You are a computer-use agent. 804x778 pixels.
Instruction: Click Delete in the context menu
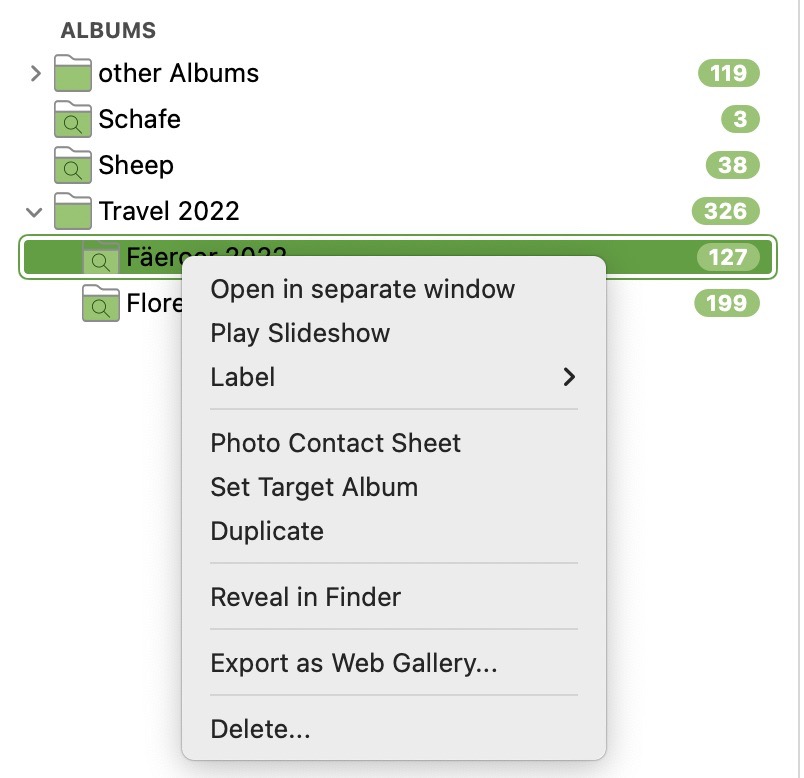pos(260,729)
